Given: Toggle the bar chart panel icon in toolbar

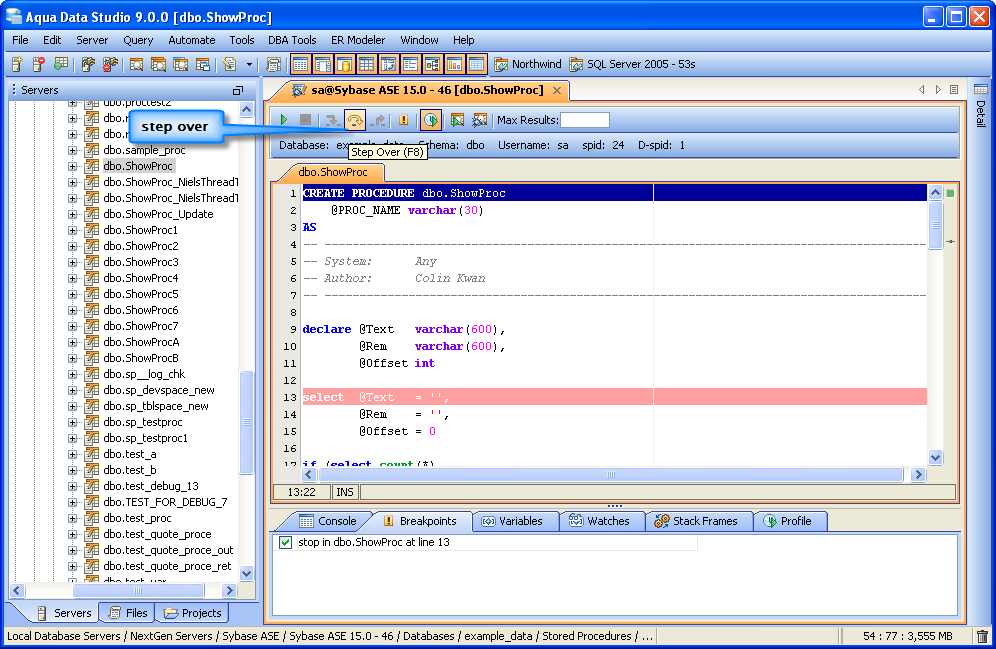Looking at the screenshot, I should point(454,64).
